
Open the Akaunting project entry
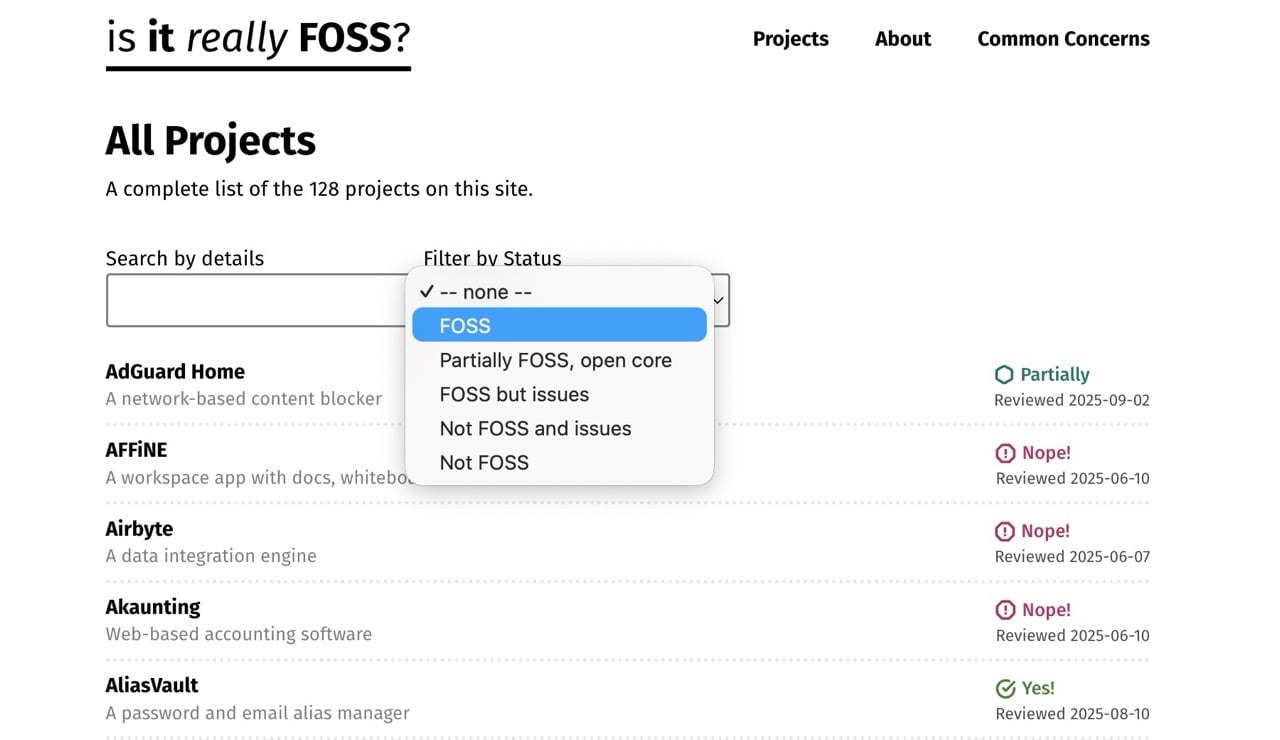(152, 606)
